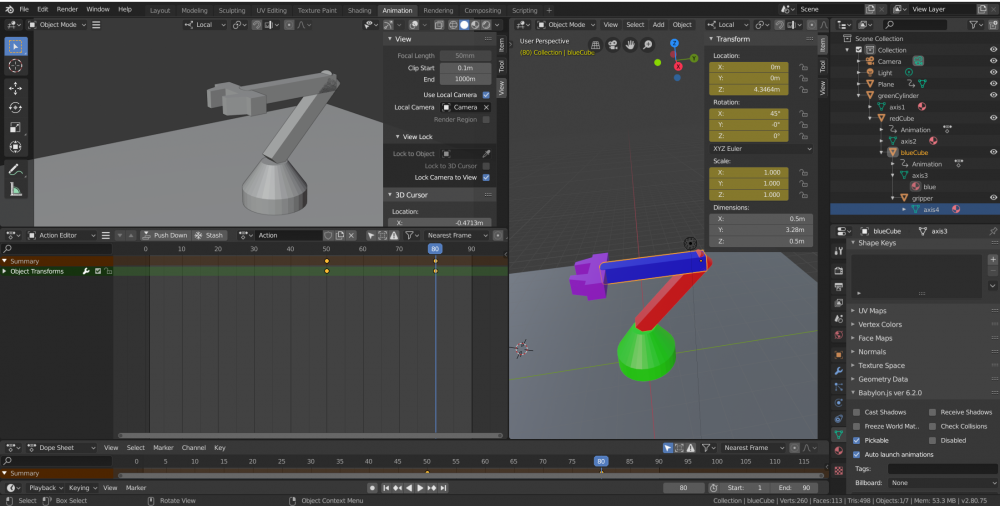Open the Billboard dropdown set to None
The image size is (1000, 506).
click(942, 482)
